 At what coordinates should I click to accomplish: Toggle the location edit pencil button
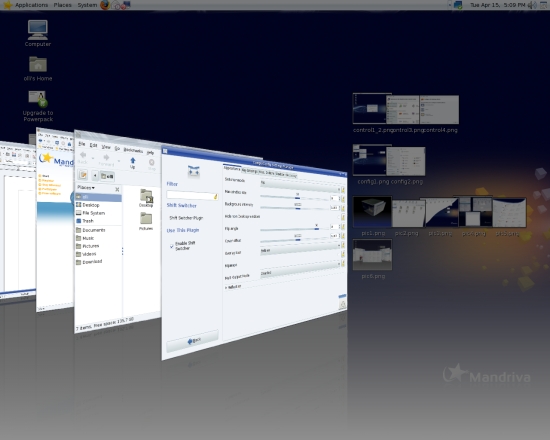[83, 174]
